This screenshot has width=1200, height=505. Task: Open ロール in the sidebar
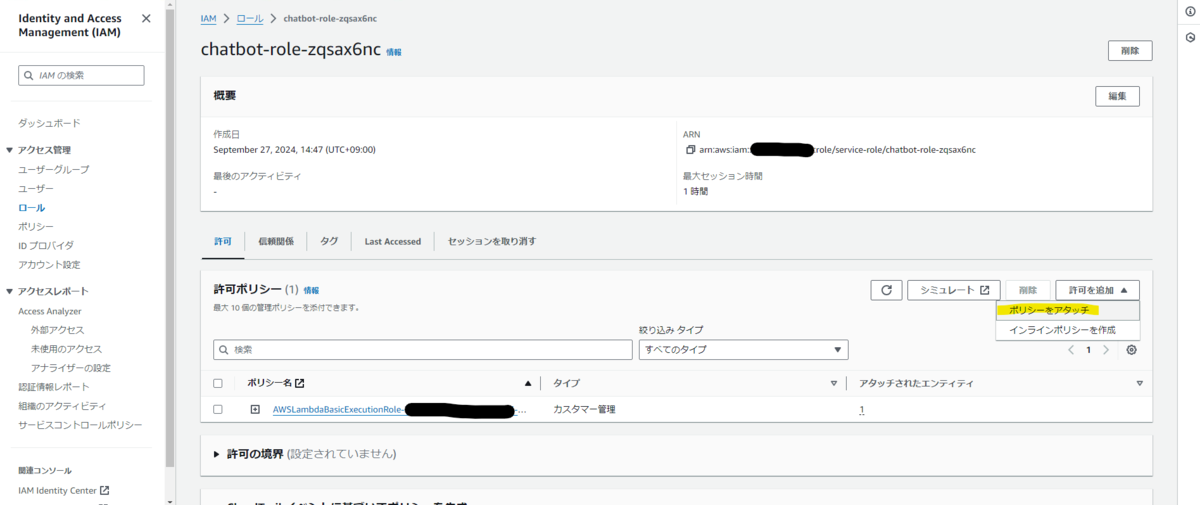pyautogui.click(x=31, y=207)
